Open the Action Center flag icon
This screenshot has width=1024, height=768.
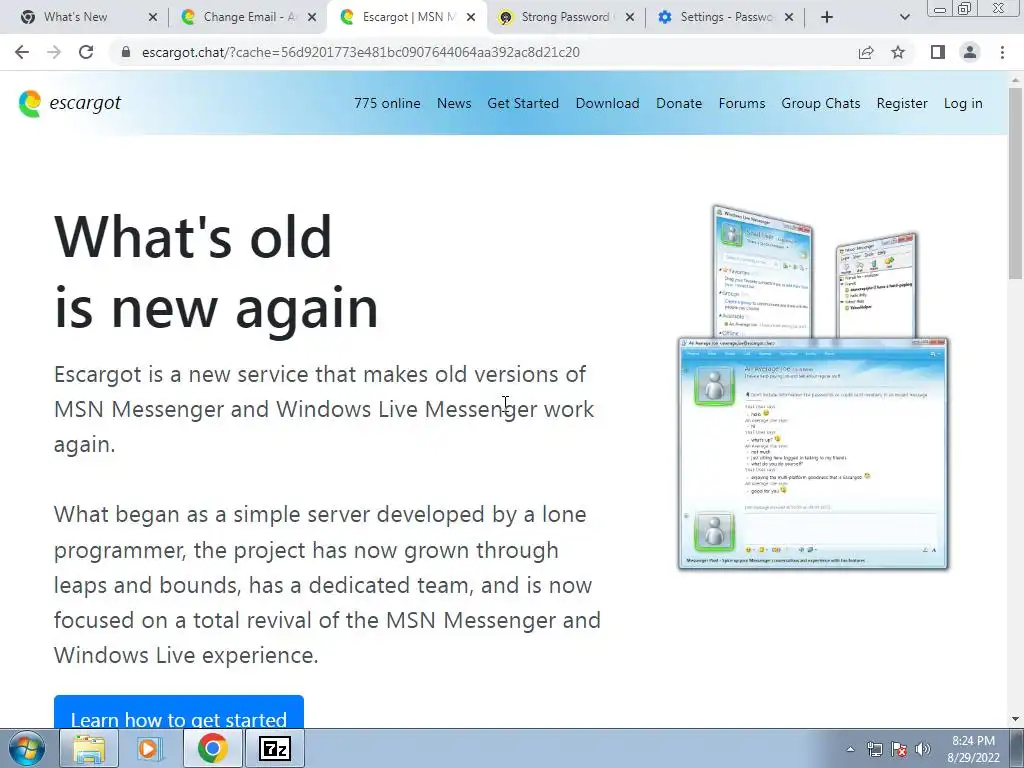click(x=899, y=749)
